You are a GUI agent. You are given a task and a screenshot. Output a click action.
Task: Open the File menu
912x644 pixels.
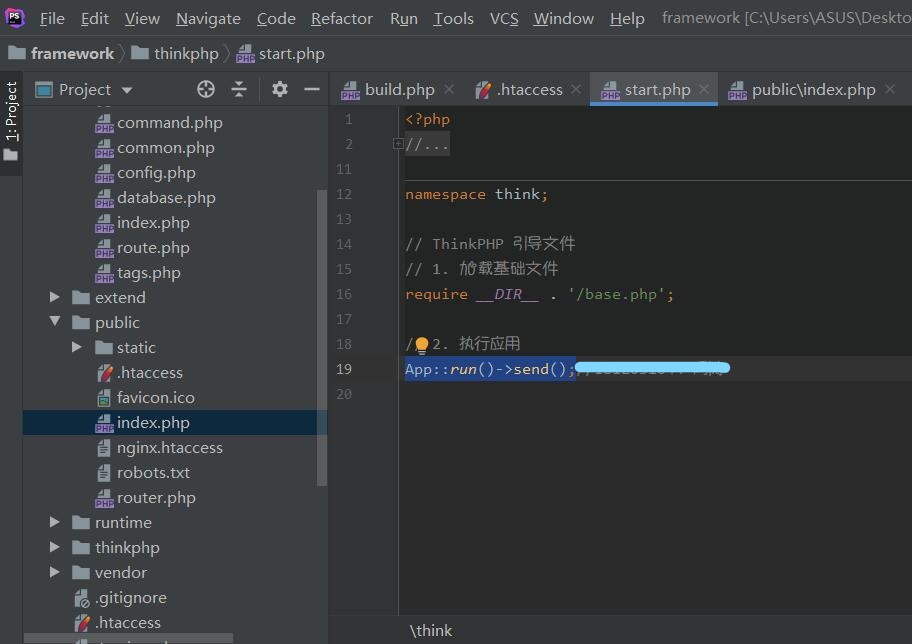click(52, 19)
